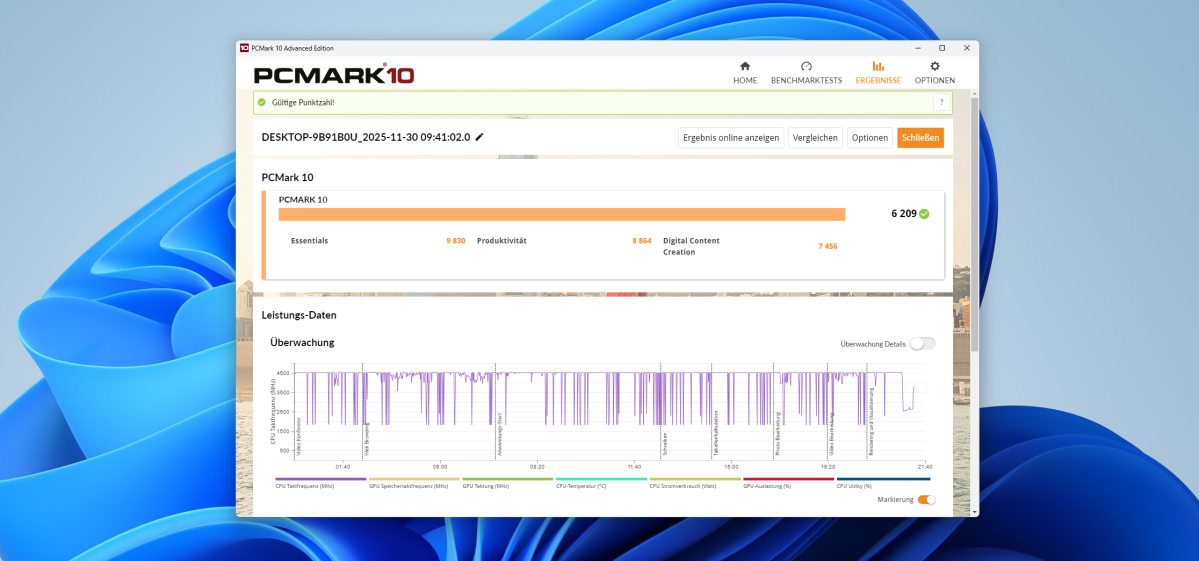The height and width of the screenshot is (561, 1199).
Task: Click the Digital Content Creation score
Action: click(827, 246)
